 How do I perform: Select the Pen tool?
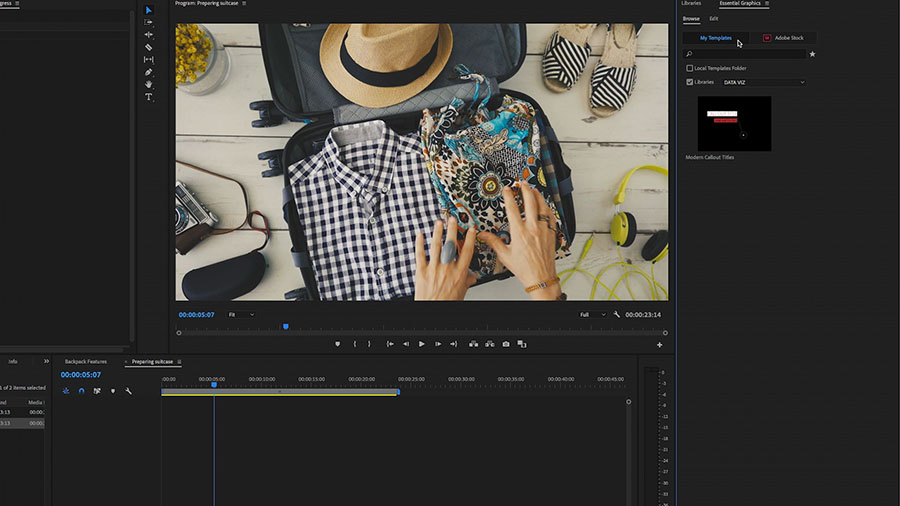tap(149, 72)
